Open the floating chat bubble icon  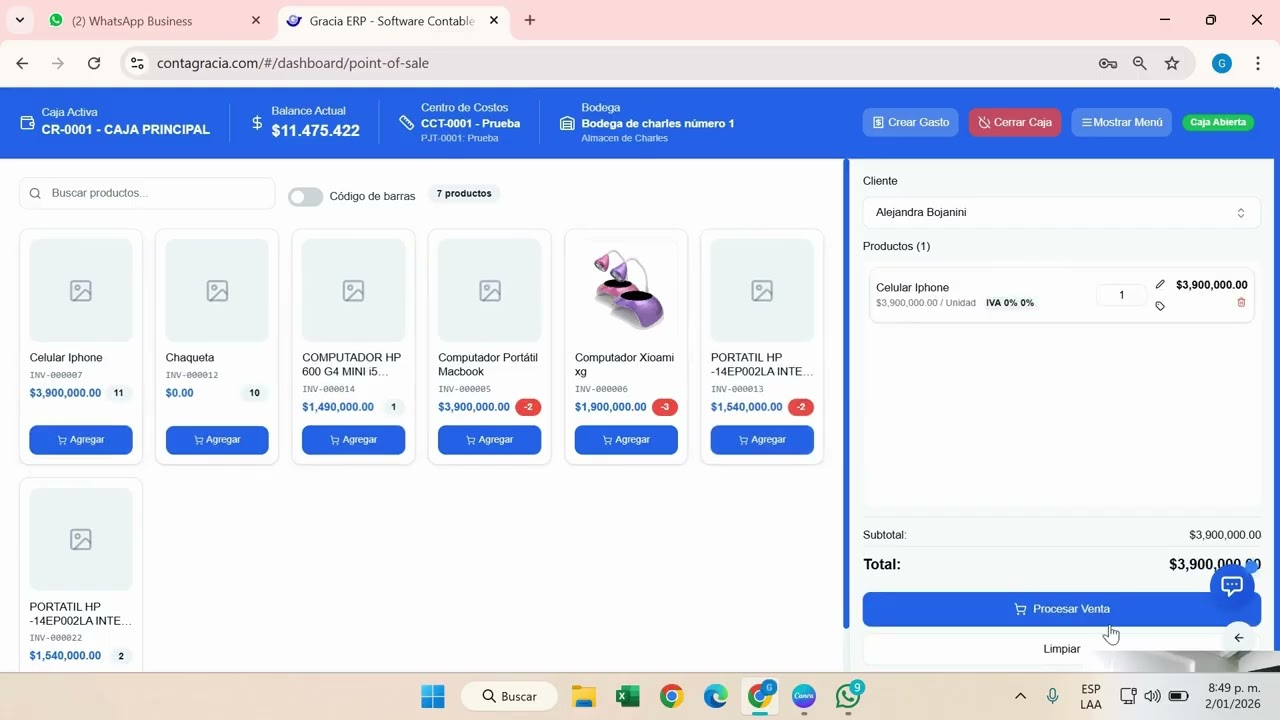point(1232,585)
